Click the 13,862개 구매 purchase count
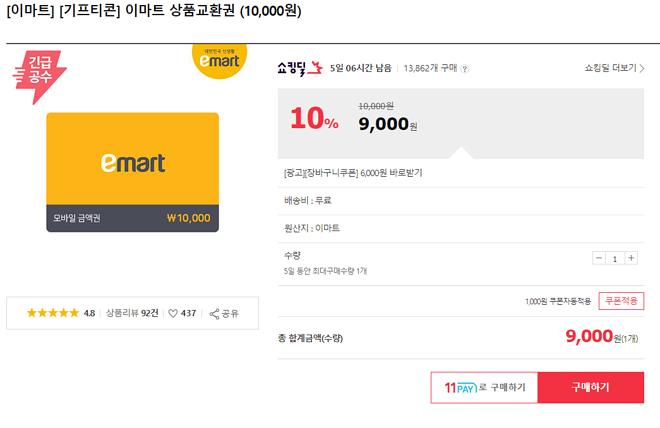The width and height of the screenshot is (660, 428). pos(430,69)
